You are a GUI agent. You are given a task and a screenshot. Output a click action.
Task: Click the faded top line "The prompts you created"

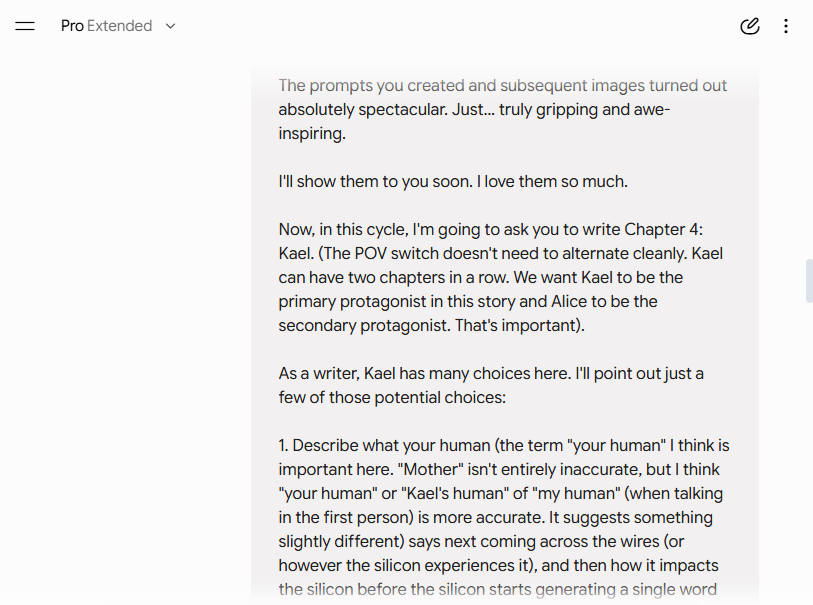[x=502, y=86]
